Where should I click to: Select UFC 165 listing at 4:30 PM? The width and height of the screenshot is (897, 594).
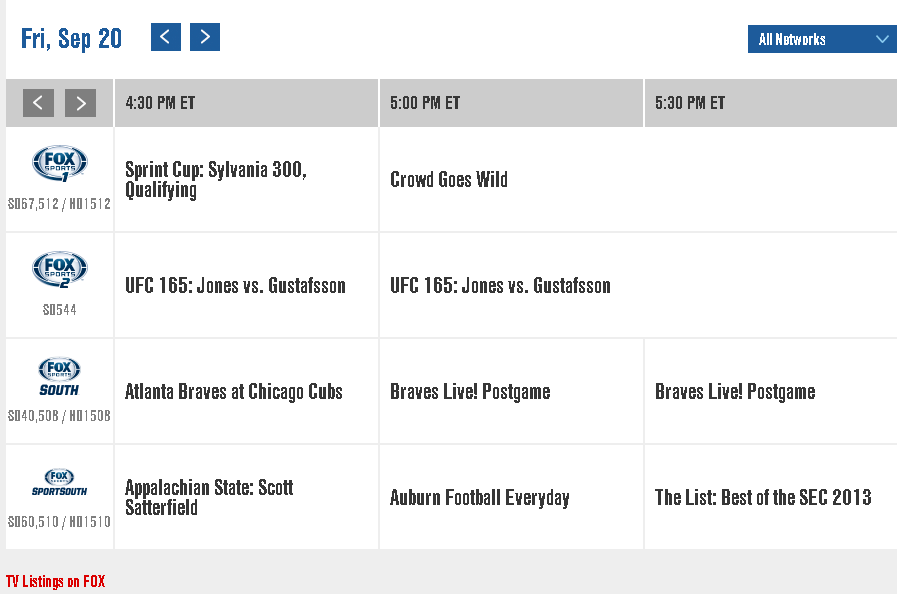pyautogui.click(x=235, y=286)
